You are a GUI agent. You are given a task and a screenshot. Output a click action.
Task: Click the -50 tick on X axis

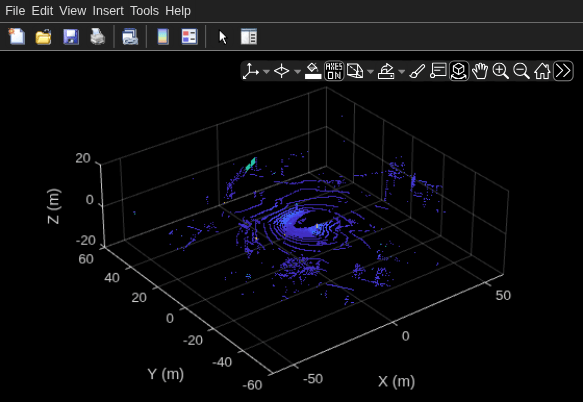313,379
